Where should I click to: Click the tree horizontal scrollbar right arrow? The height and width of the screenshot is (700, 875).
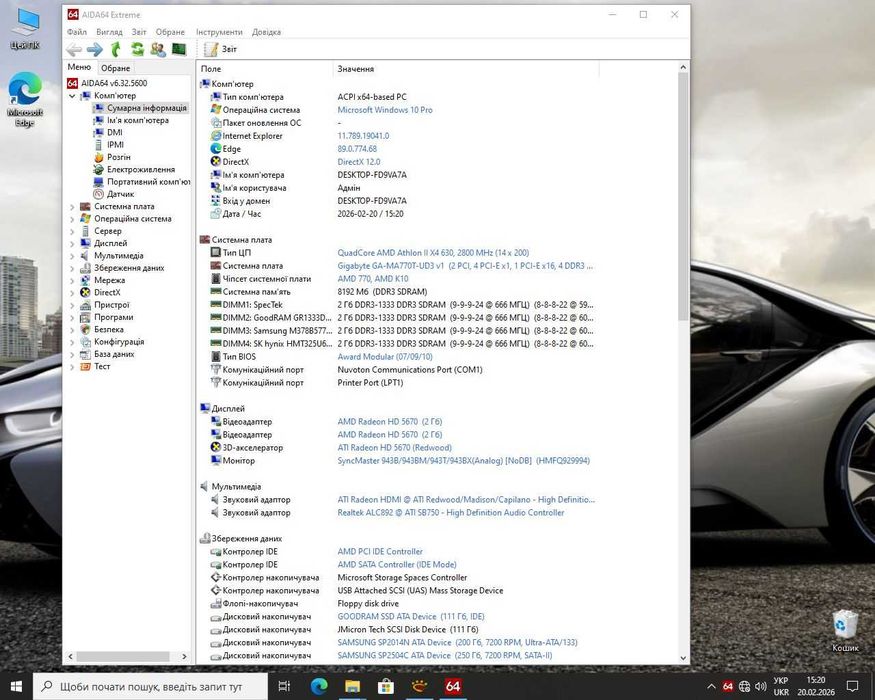[x=184, y=656]
